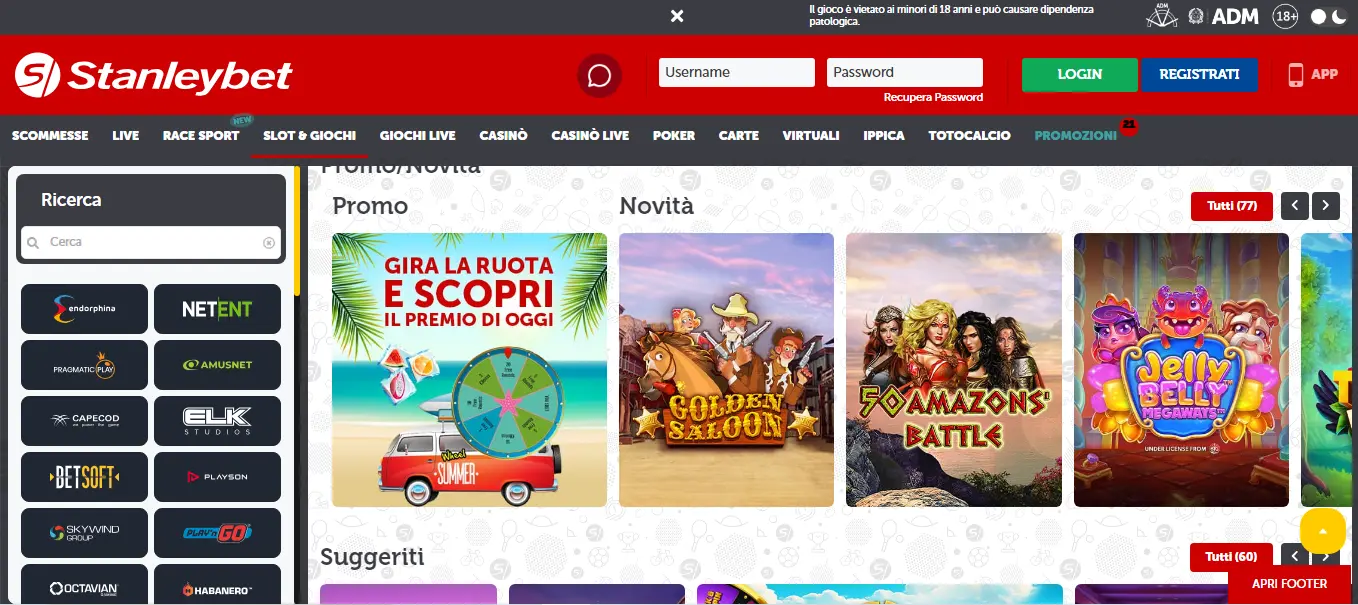Filter games by Endorphina provider

84,309
